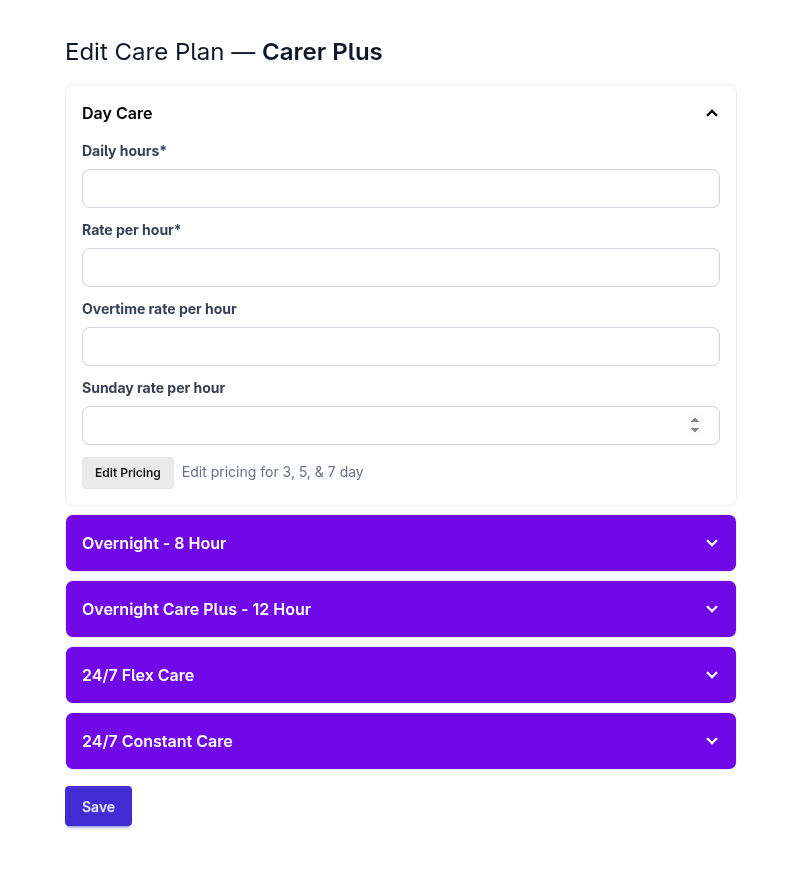Click the "Overtime rate per hour" label
Viewport: 808px width, 890px height.
tap(159, 309)
